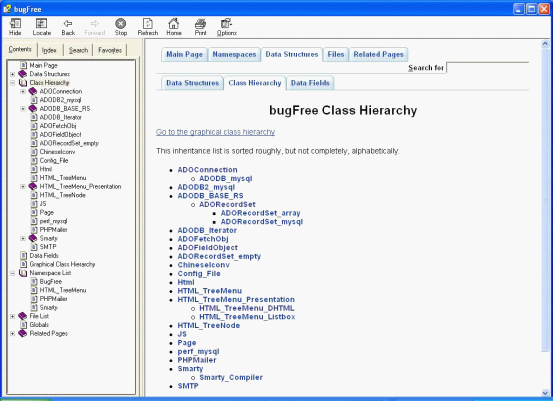The height and width of the screenshot is (401, 553).
Task: Collapse the Namespace List tree node
Action: [13, 273]
